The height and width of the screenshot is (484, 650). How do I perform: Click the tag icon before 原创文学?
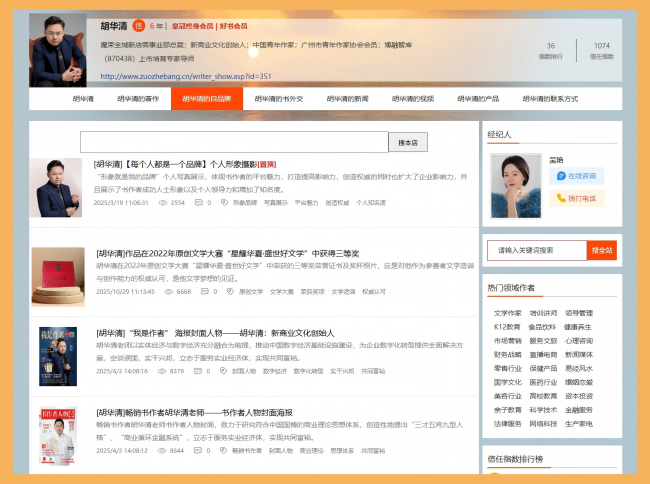(231, 292)
